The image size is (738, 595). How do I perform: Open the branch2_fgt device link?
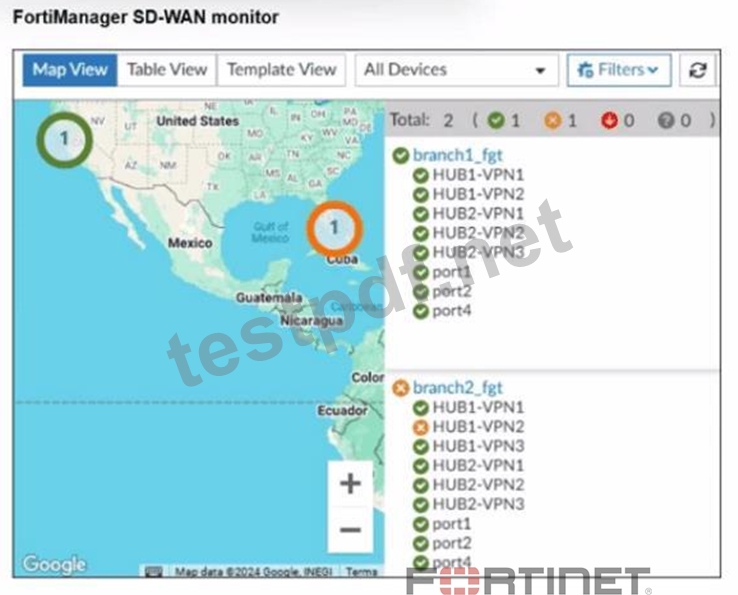point(457,388)
